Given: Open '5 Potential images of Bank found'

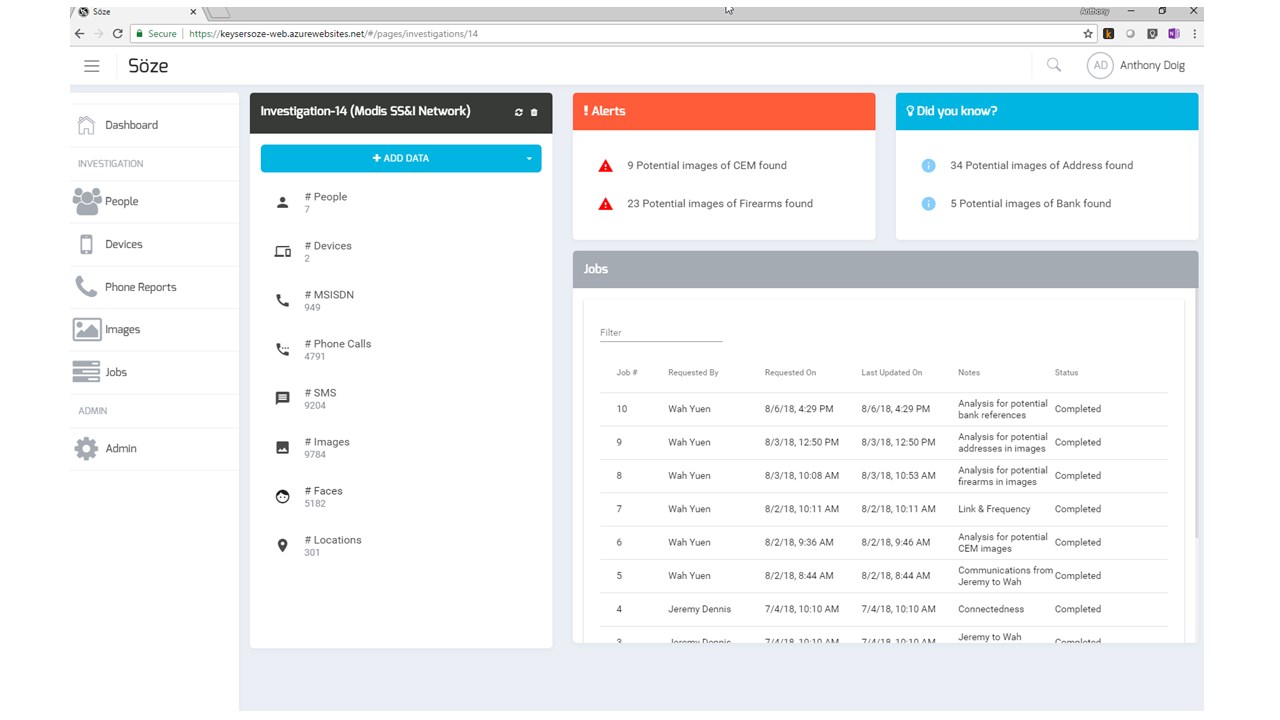Looking at the screenshot, I should click(1030, 204).
